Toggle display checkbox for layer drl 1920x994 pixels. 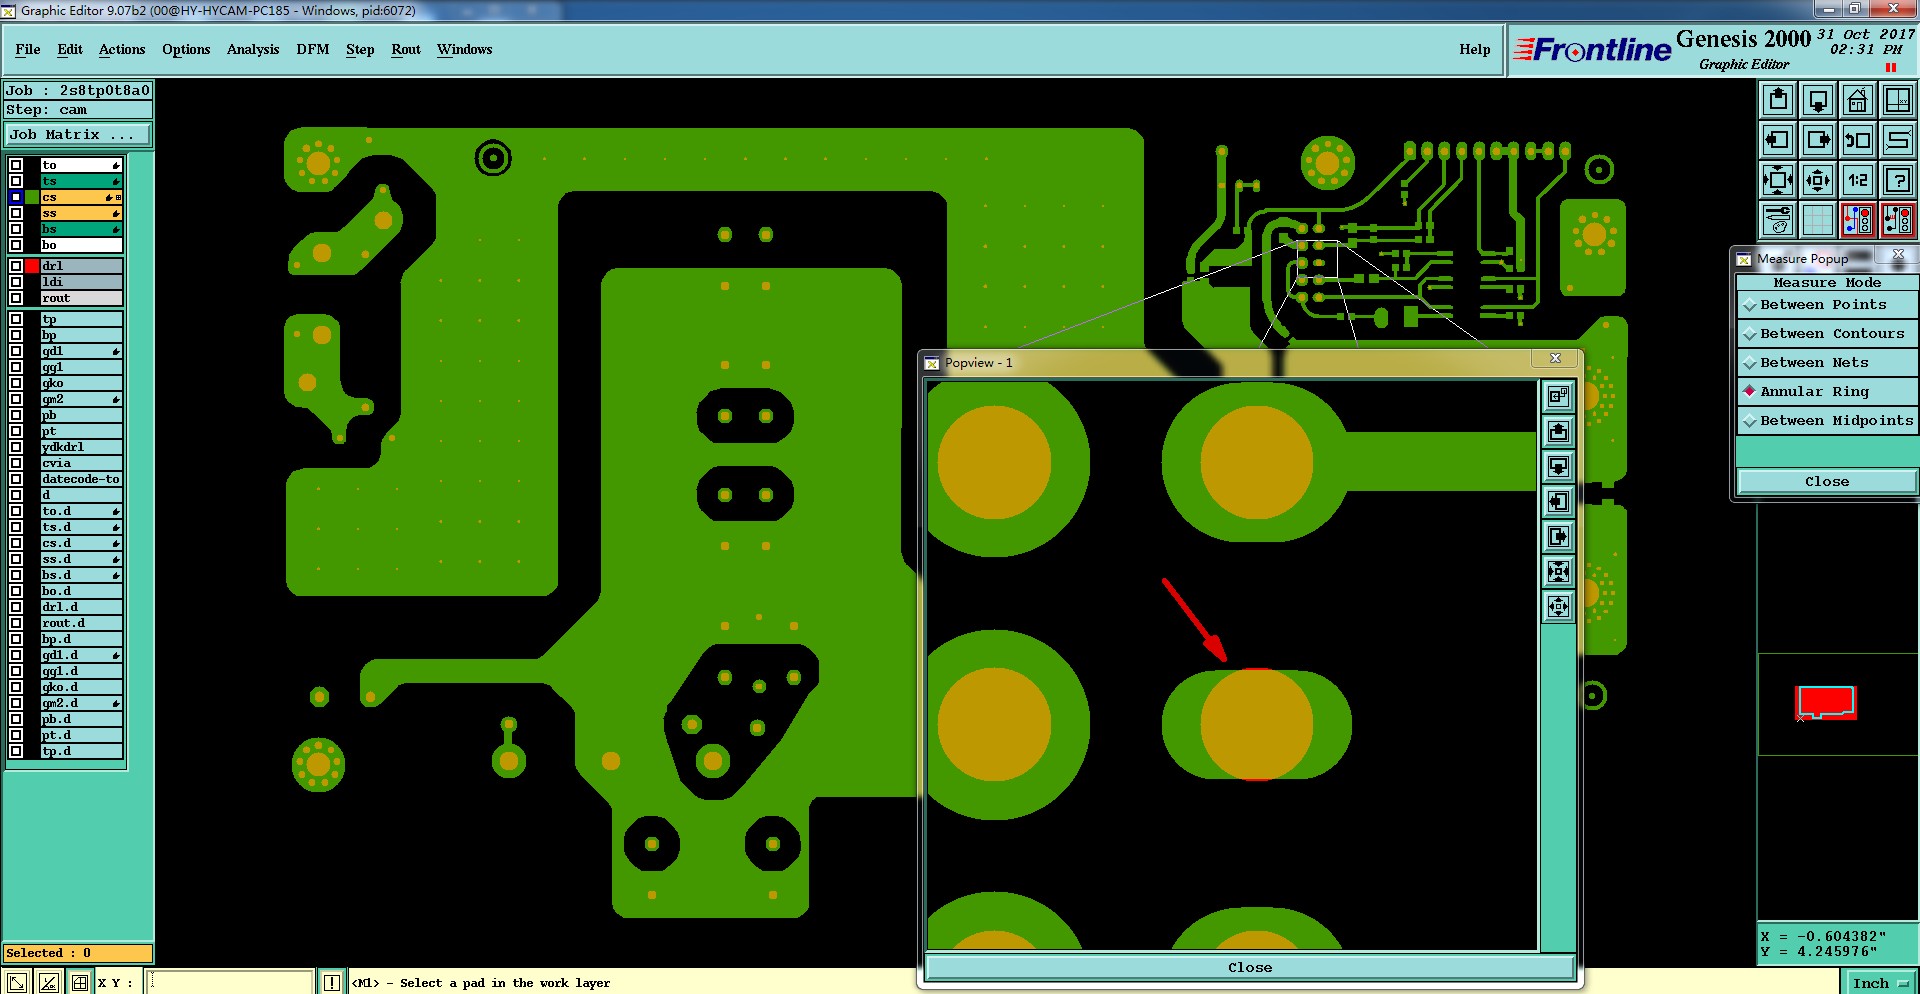pos(16,266)
